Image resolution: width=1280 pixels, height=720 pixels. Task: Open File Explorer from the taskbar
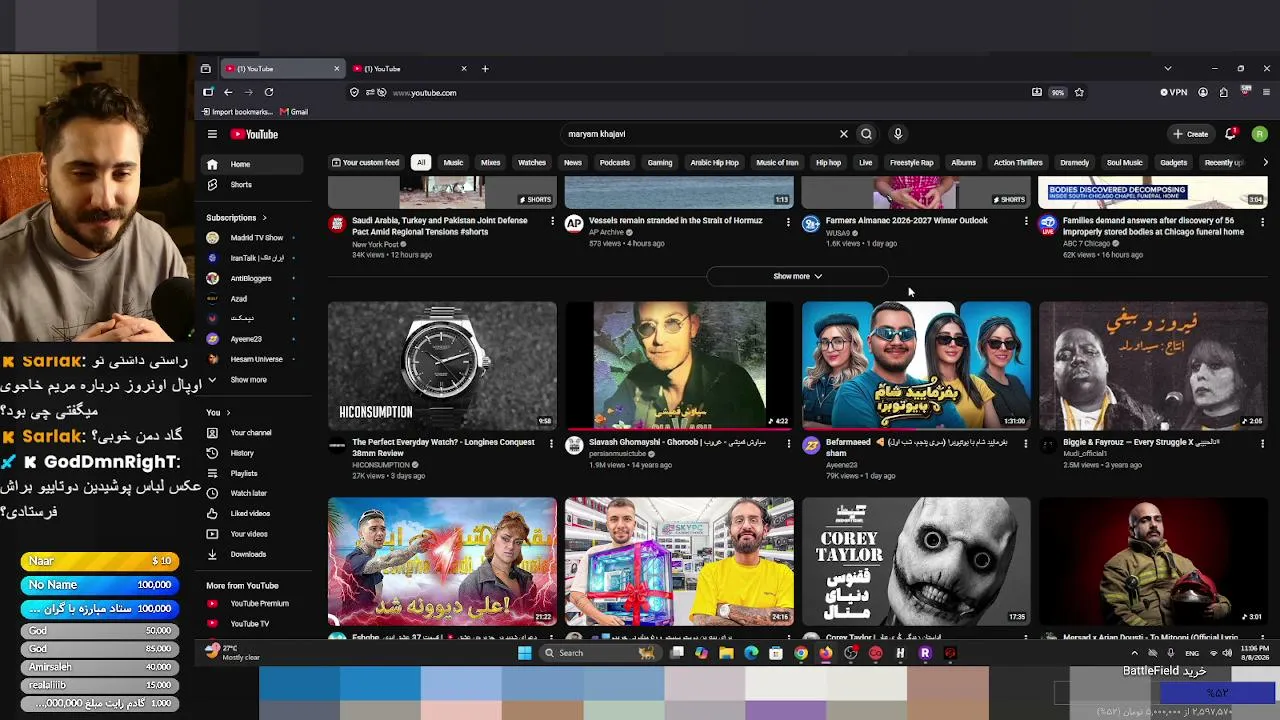click(726, 653)
